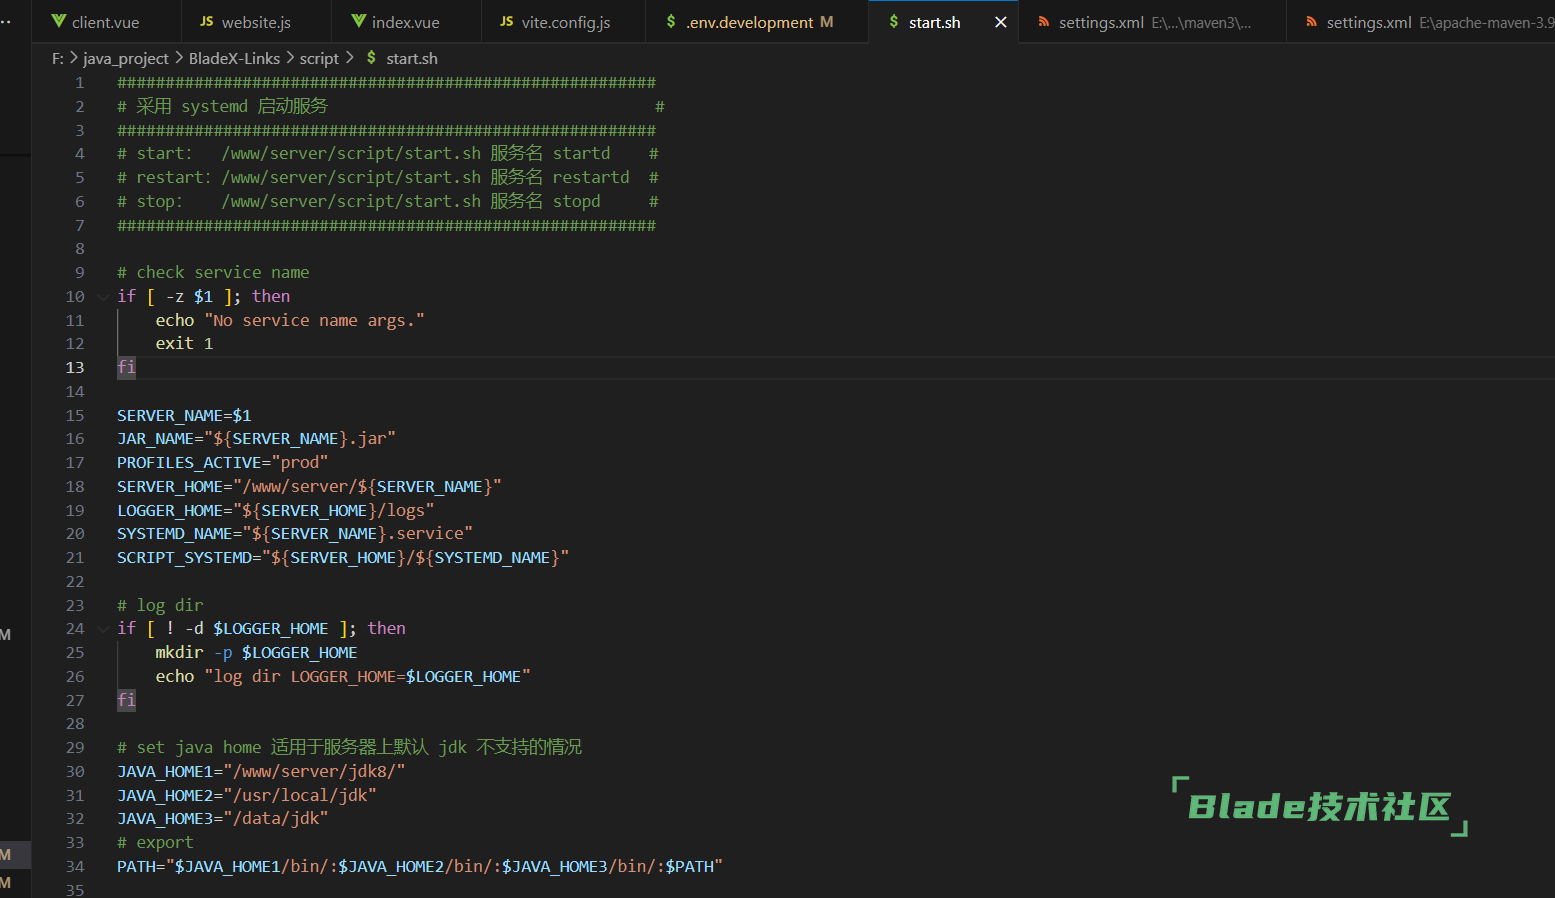The image size is (1555, 898).
Task: Click the Vue icon on client.vue tab
Action: 58,21
